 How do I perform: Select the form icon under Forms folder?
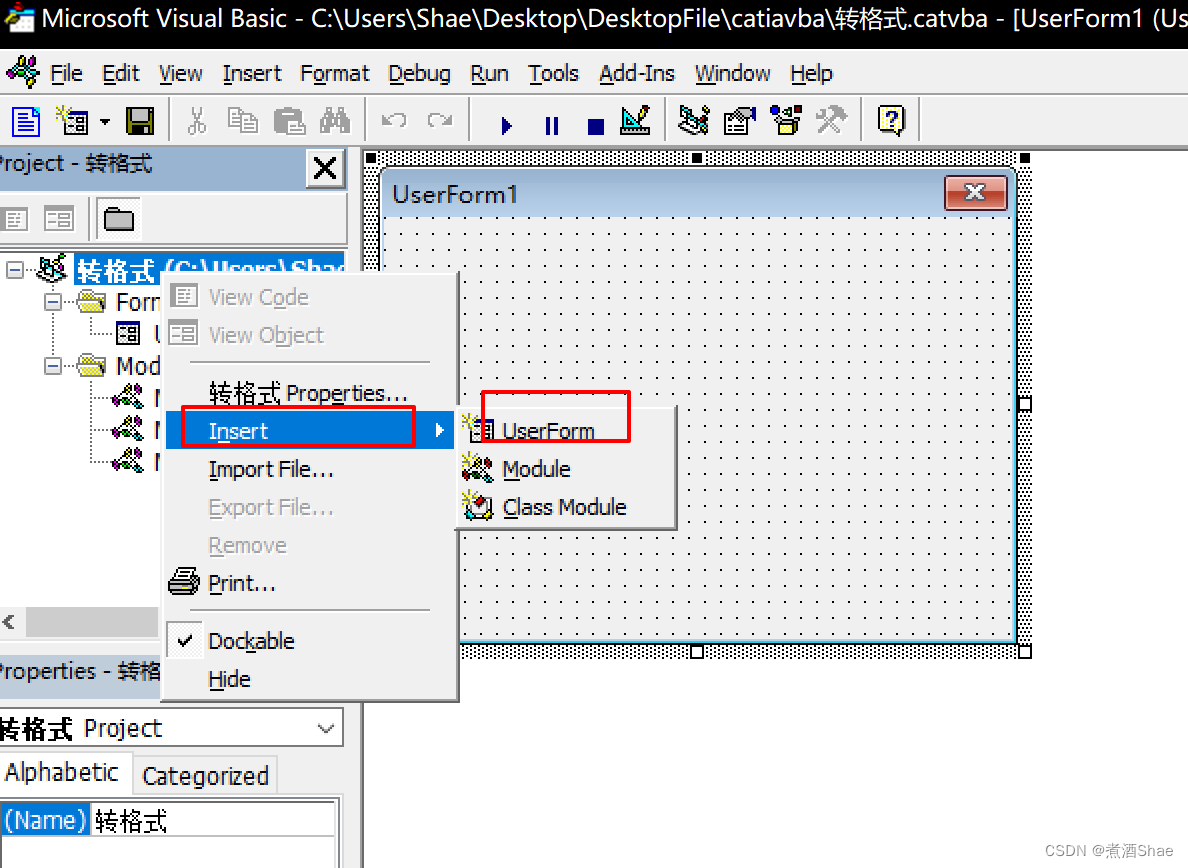pyautogui.click(x=128, y=333)
